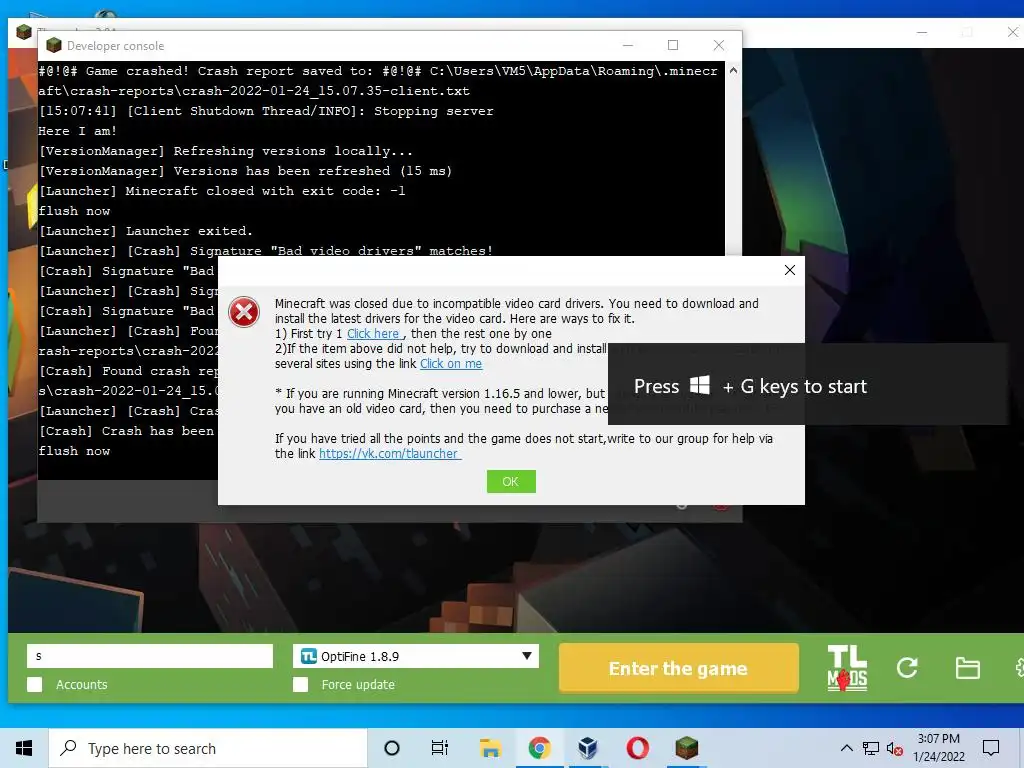This screenshot has height=768, width=1024.
Task: Click the taskbar search box
Action: tap(208, 748)
